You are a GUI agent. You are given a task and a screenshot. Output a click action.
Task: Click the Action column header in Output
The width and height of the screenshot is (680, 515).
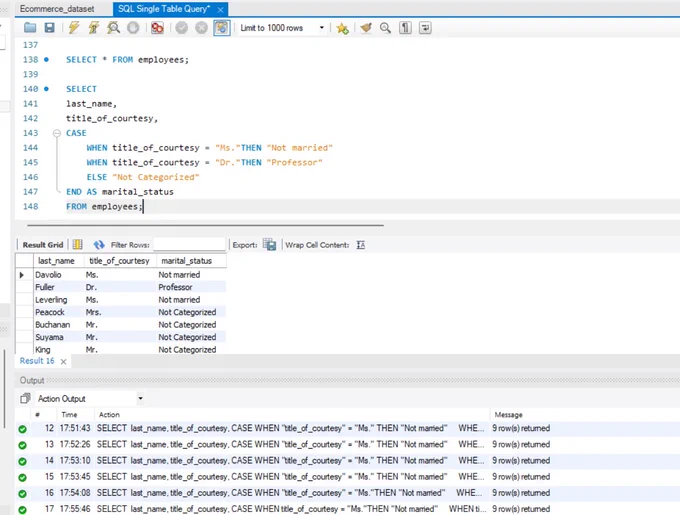click(x=109, y=415)
